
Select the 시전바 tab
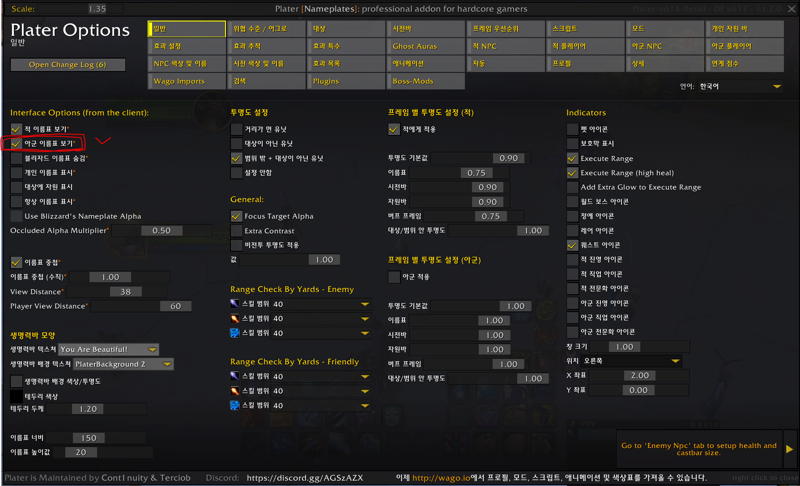[426, 29]
